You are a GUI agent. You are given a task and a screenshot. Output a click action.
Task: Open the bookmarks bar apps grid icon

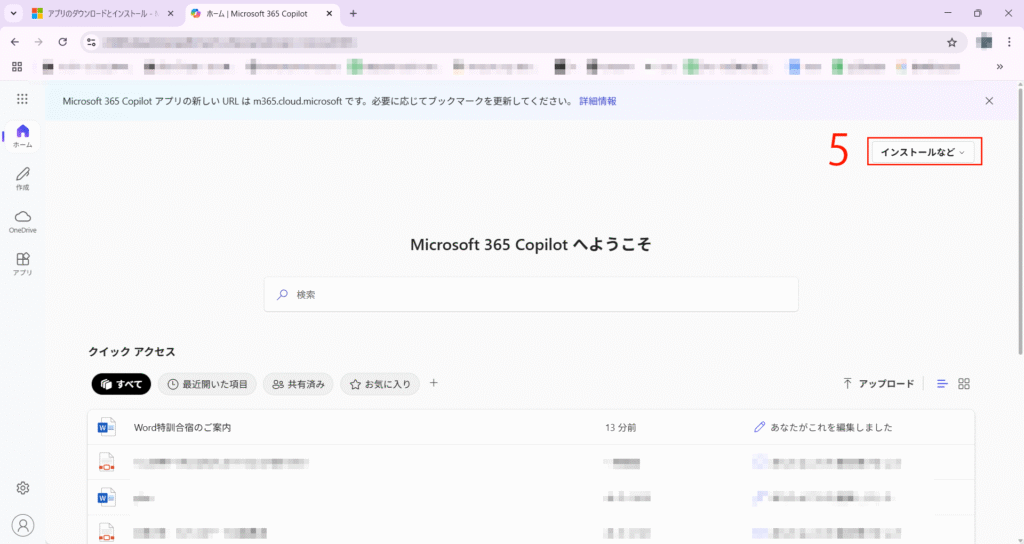[x=17, y=67]
